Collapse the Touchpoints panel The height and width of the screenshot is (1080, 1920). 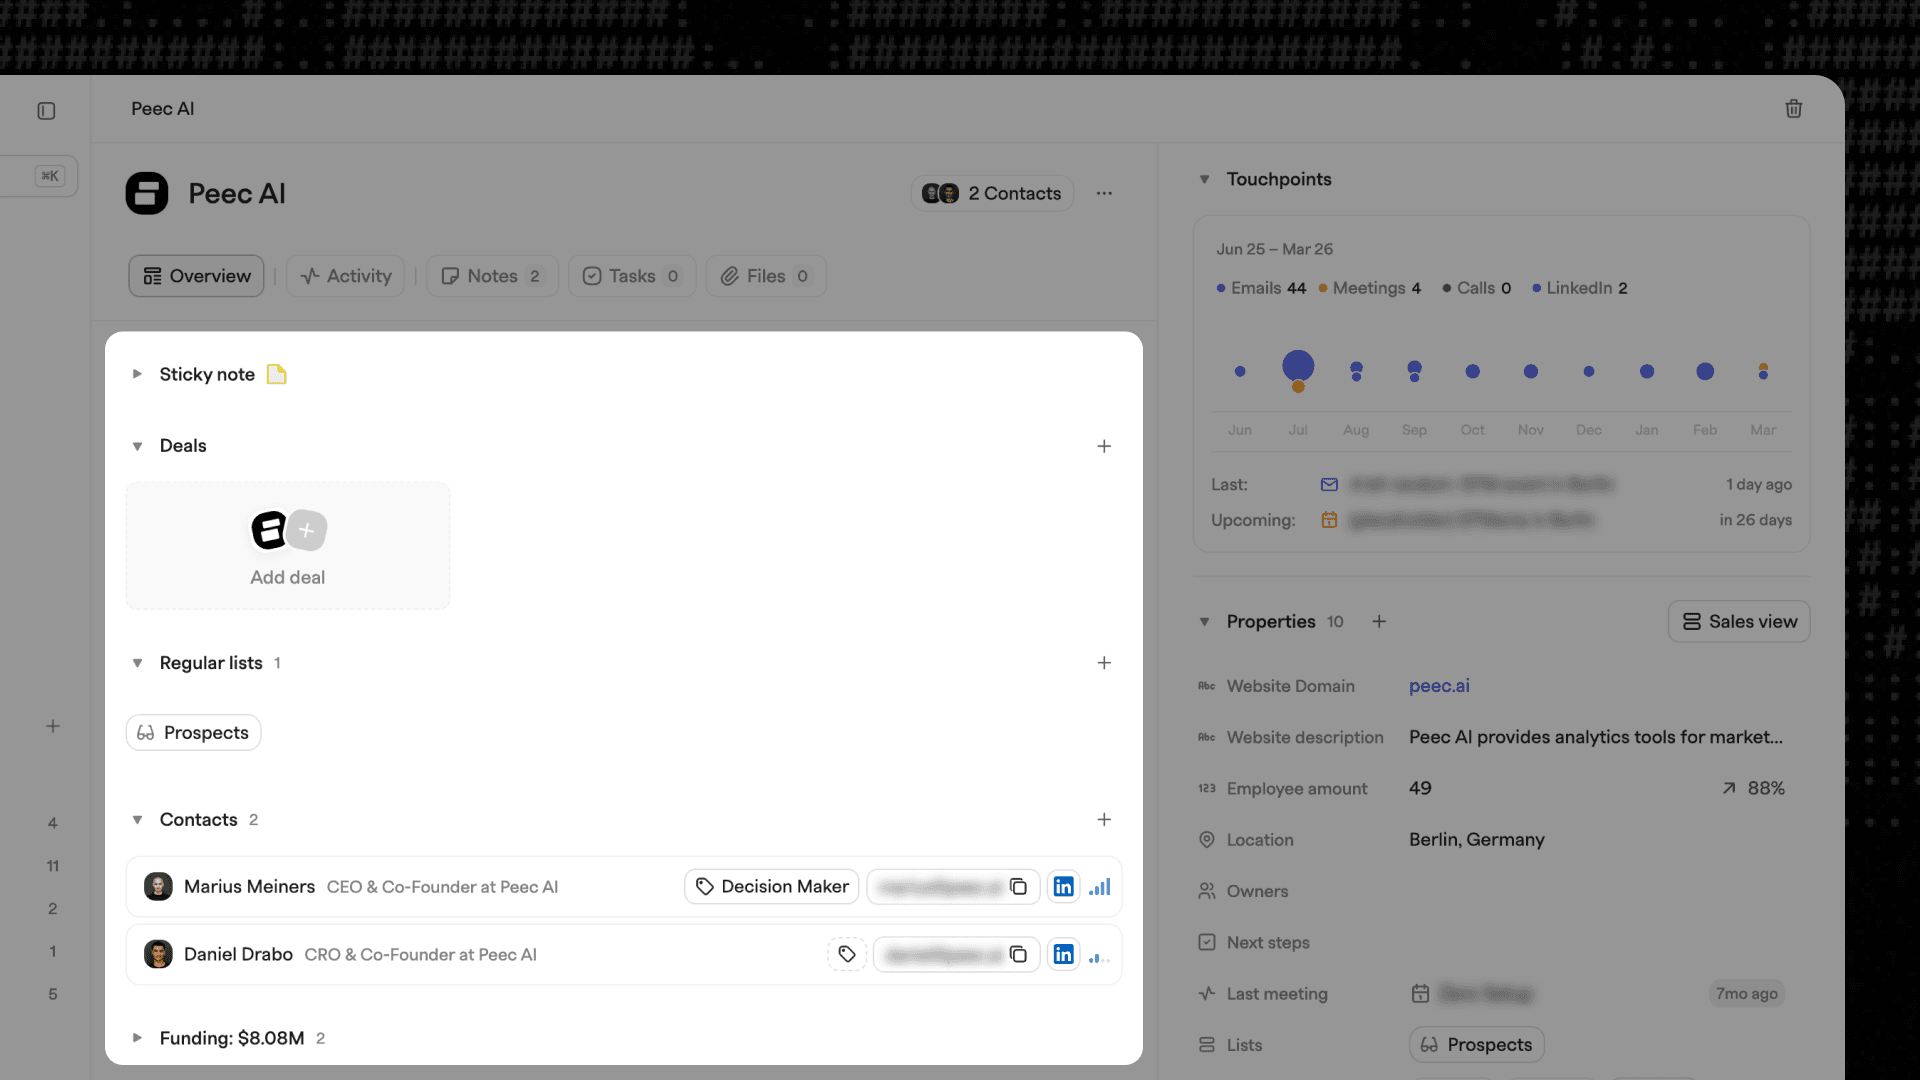(x=1204, y=180)
